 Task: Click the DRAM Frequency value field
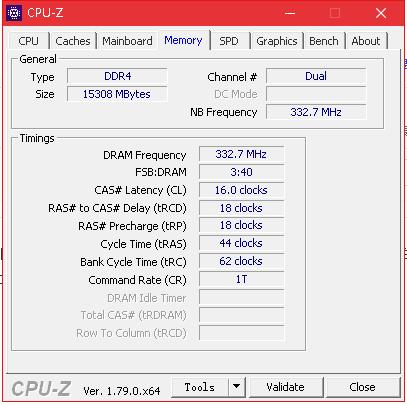241,154
